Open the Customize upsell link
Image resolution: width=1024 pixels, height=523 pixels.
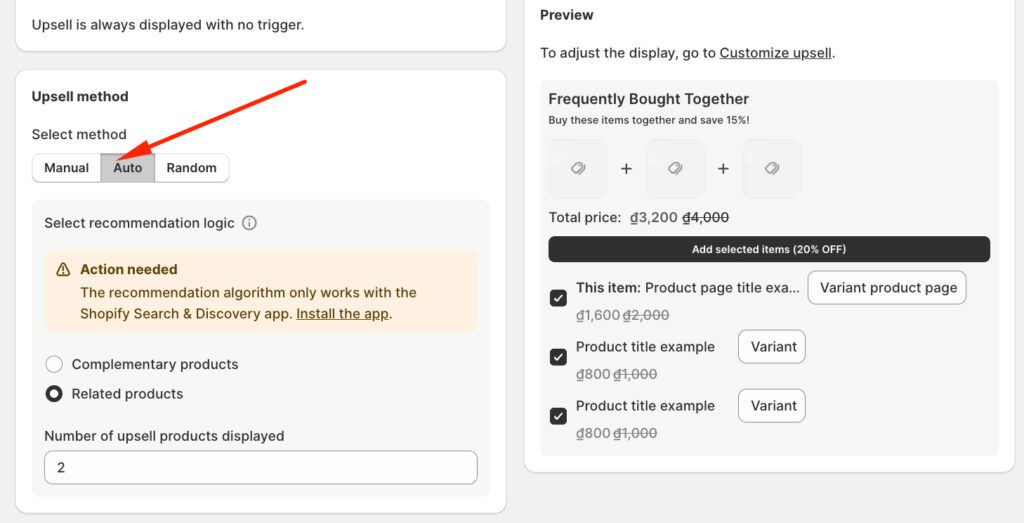click(x=775, y=53)
